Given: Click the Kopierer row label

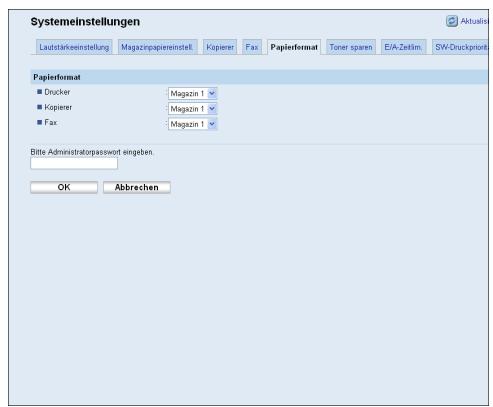Looking at the screenshot, I should (x=58, y=107).
